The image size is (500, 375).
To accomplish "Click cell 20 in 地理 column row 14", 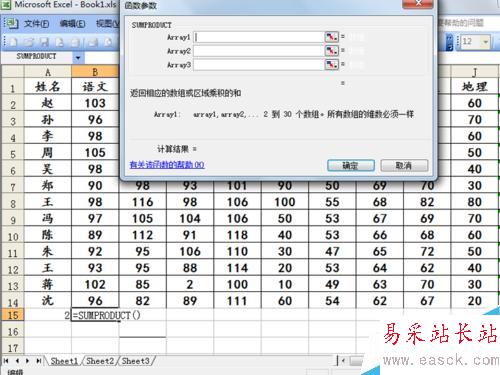I will click(474, 301).
